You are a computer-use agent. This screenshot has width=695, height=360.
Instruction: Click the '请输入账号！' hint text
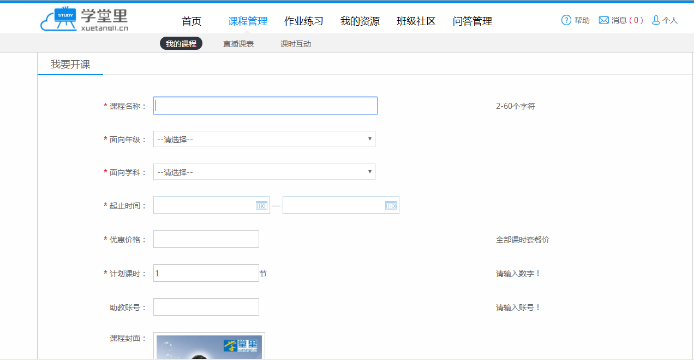click(518, 307)
